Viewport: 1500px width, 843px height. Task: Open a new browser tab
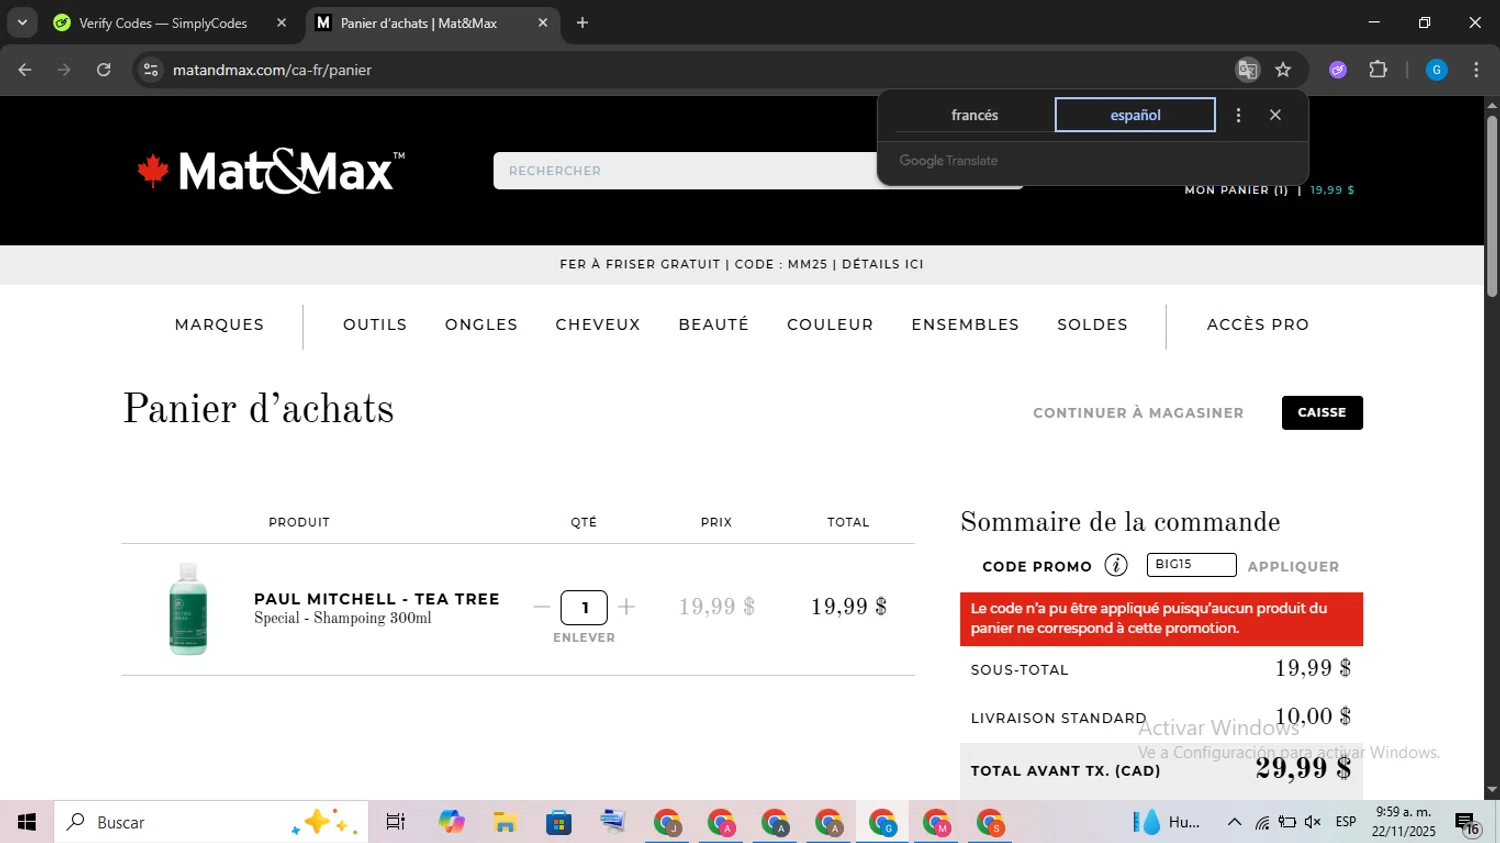pyautogui.click(x=582, y=23)
